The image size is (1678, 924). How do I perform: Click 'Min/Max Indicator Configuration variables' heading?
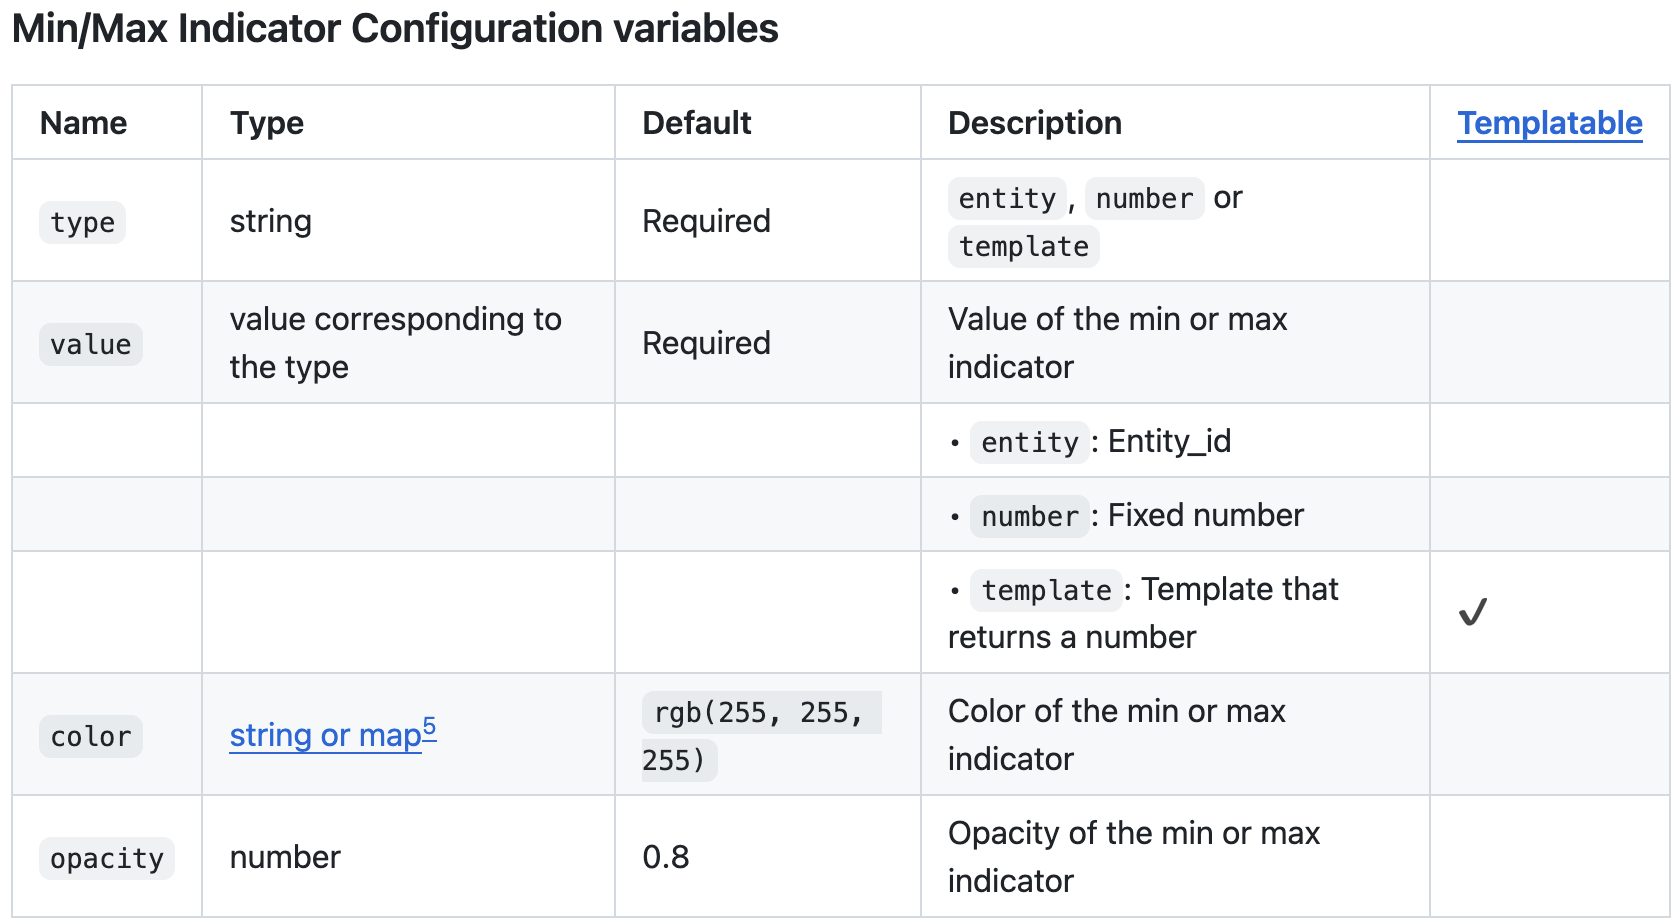coord(395,29)
